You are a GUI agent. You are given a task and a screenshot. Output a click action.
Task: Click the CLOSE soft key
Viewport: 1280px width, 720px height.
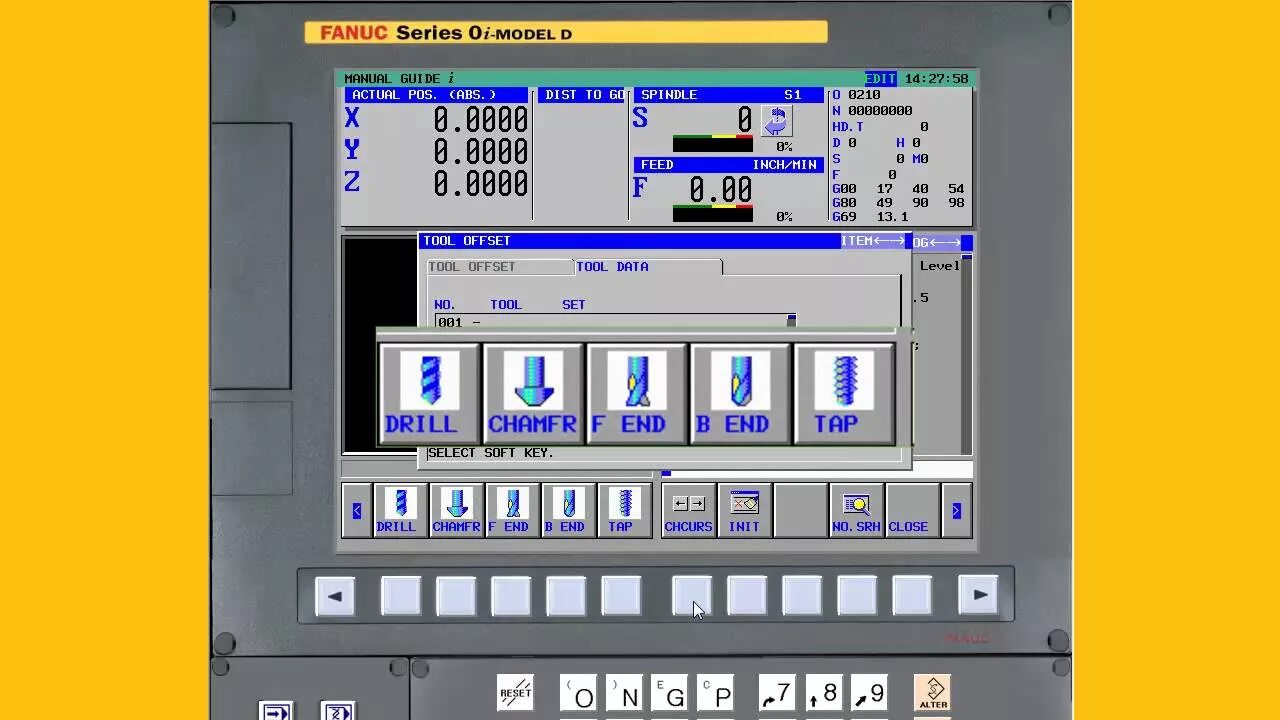pos(912,511)
